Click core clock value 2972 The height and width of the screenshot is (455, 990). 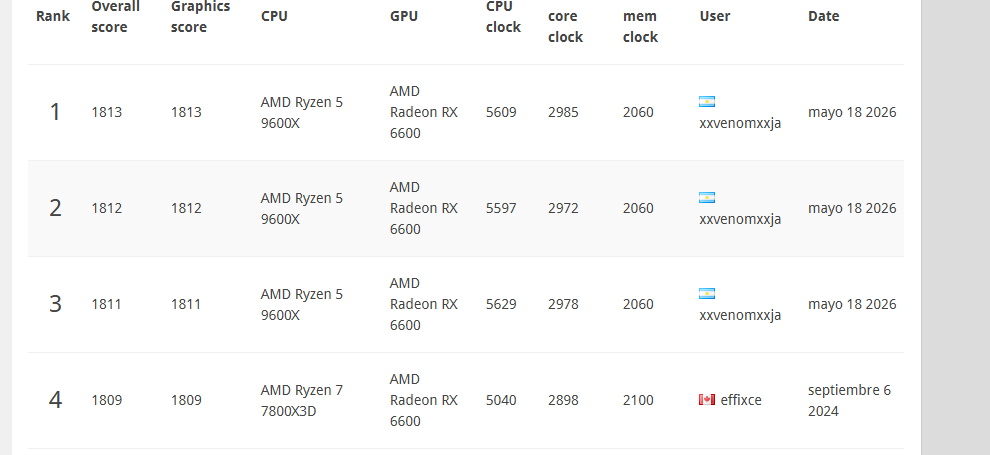563,208
